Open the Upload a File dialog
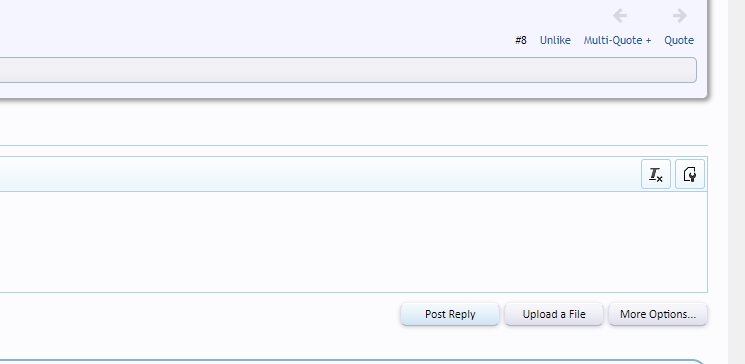 (554, 314)
